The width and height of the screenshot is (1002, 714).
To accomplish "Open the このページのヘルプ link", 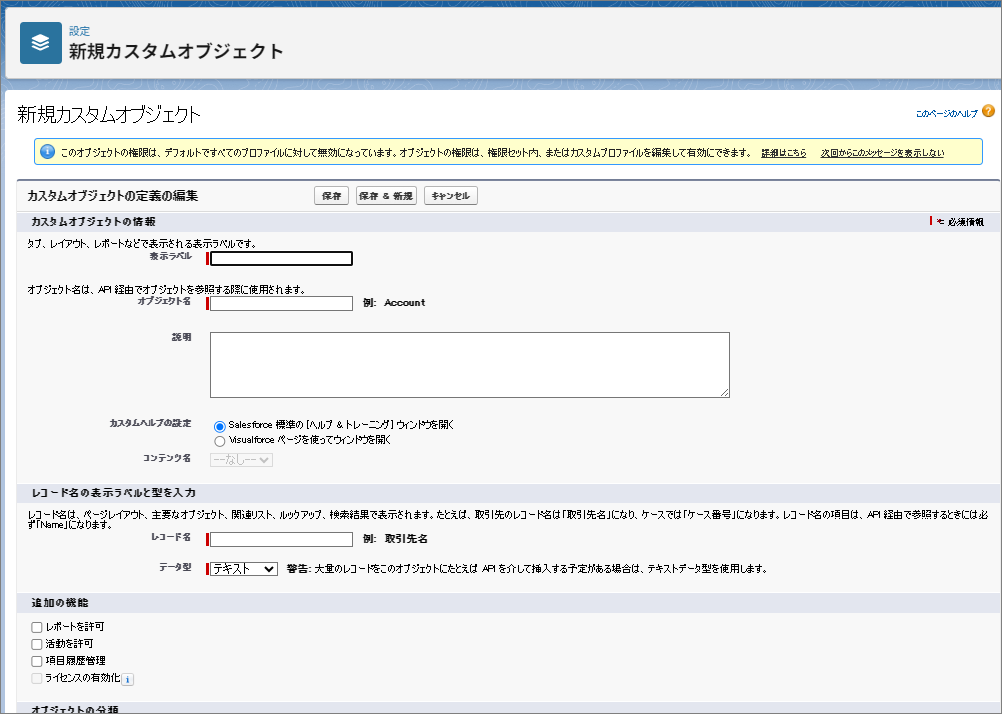I will point(946,114).
